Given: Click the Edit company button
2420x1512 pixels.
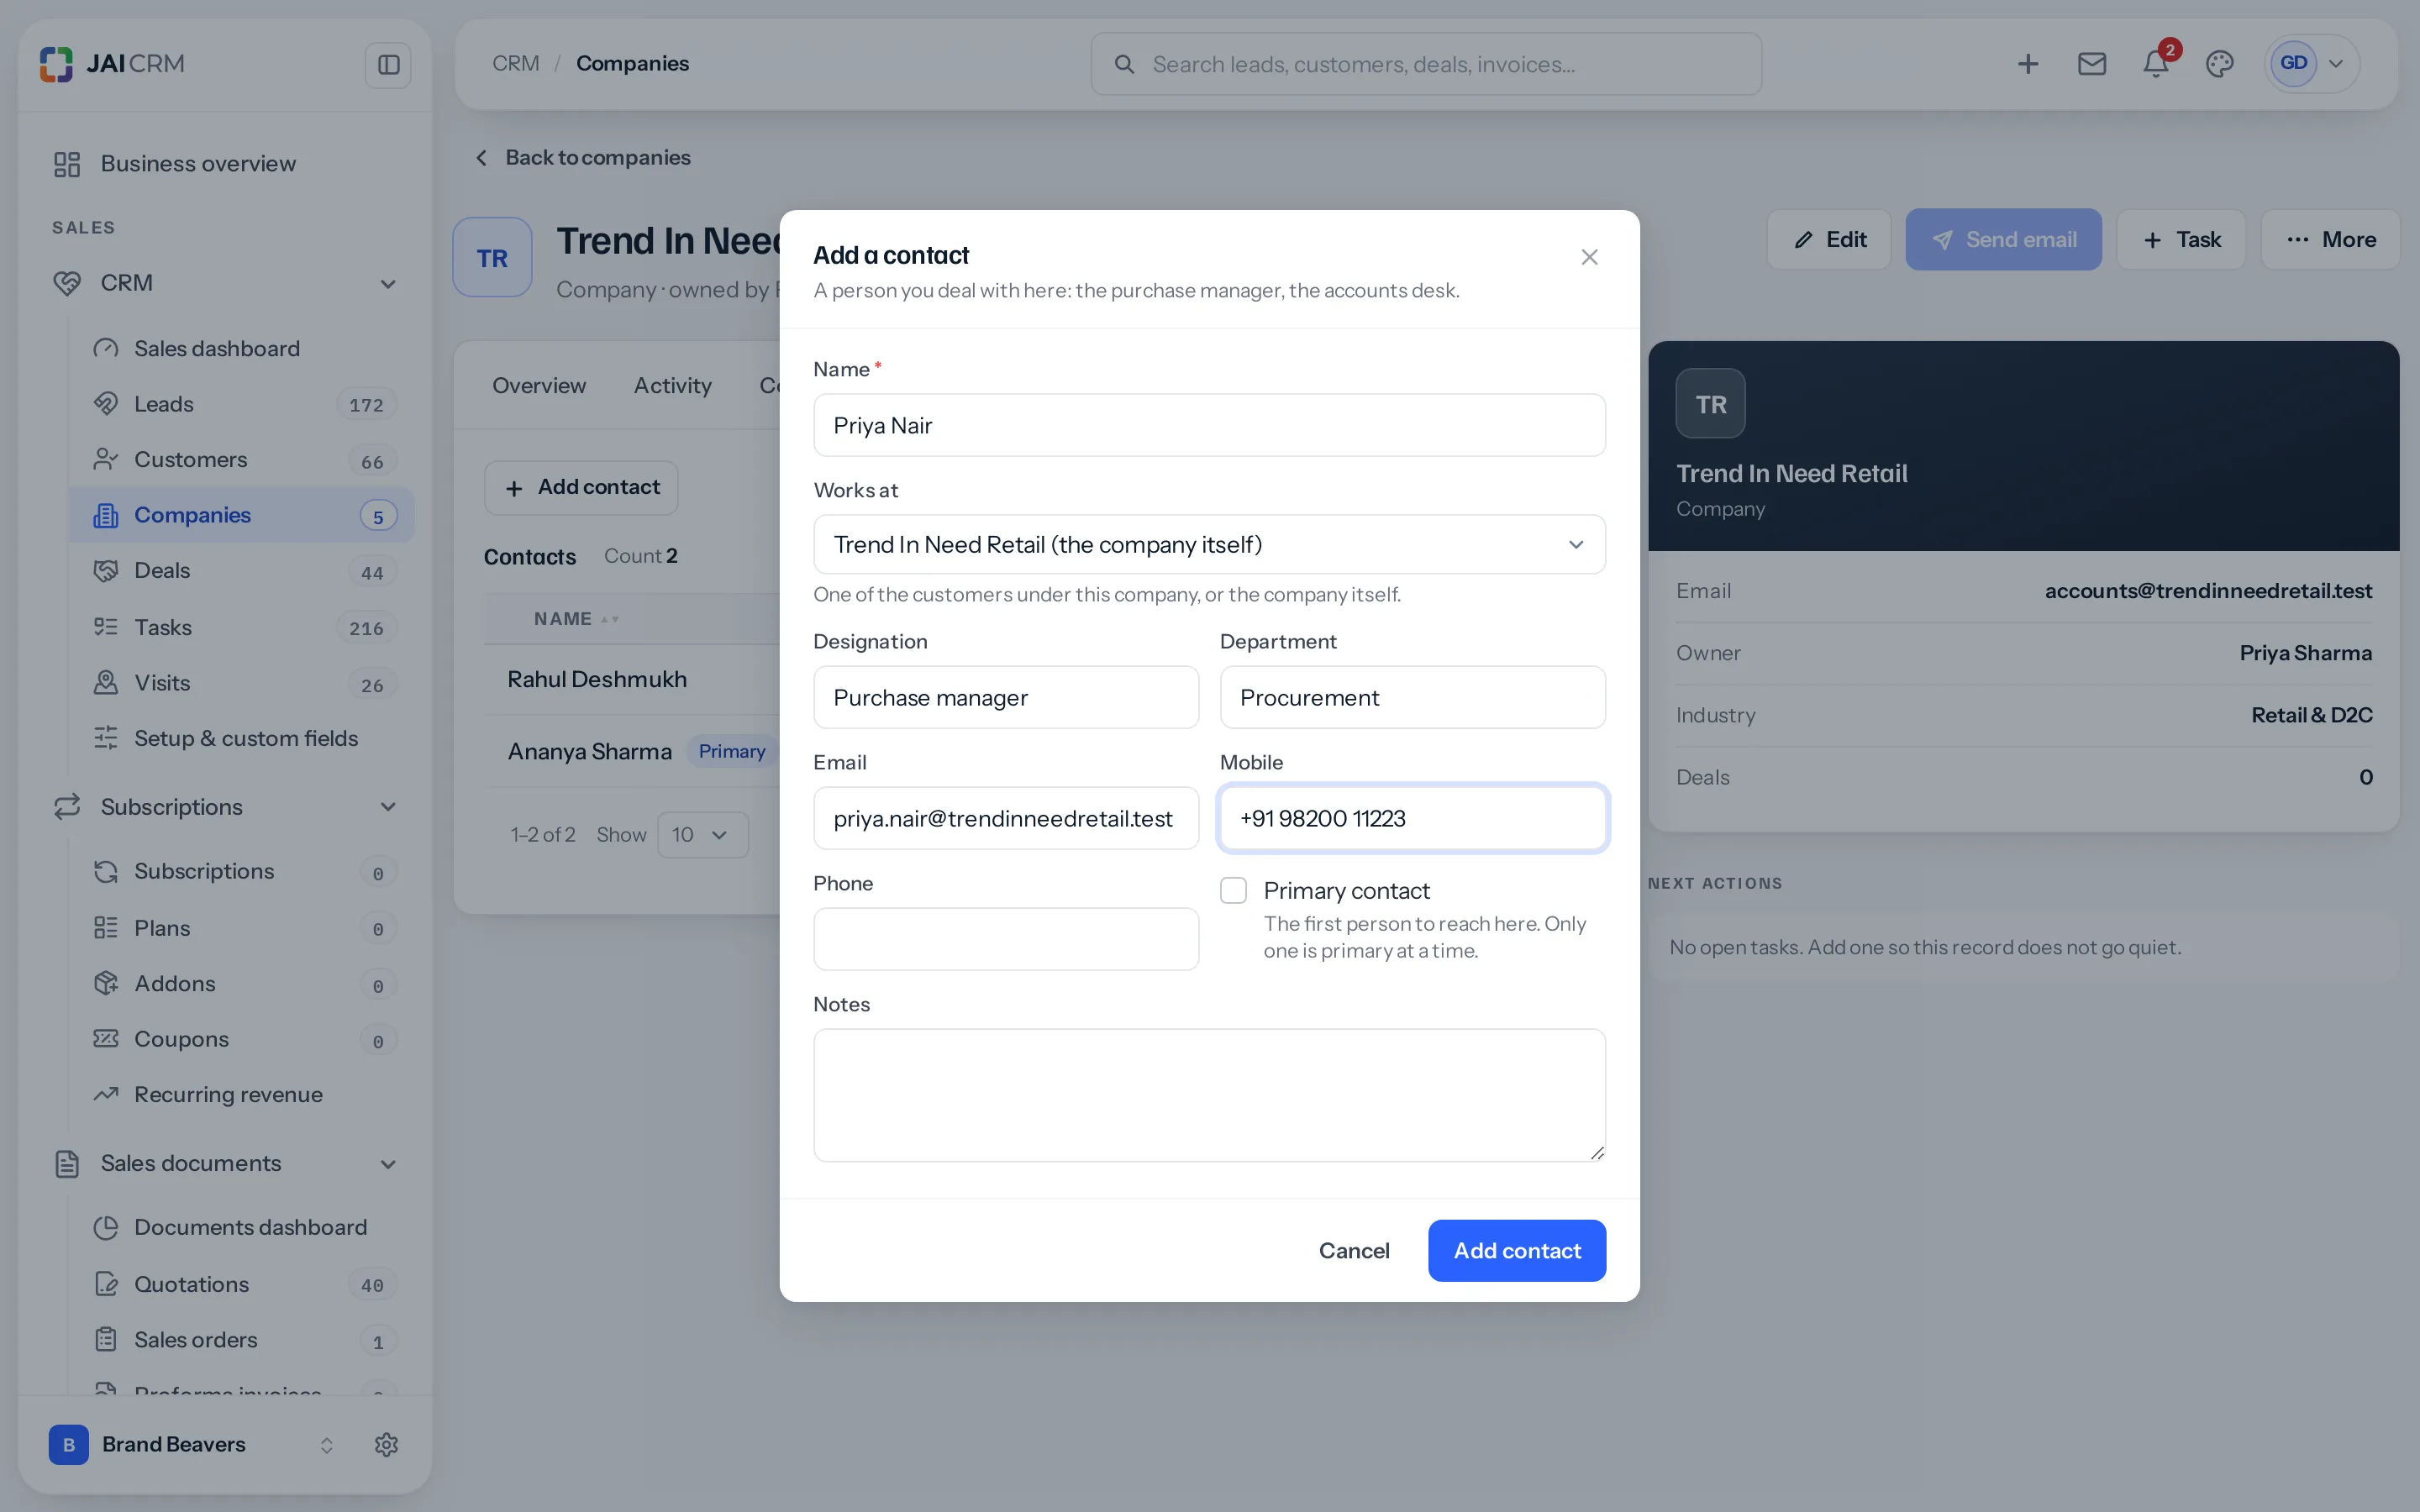Looking at the screenshot, I should click(1828, 239).
